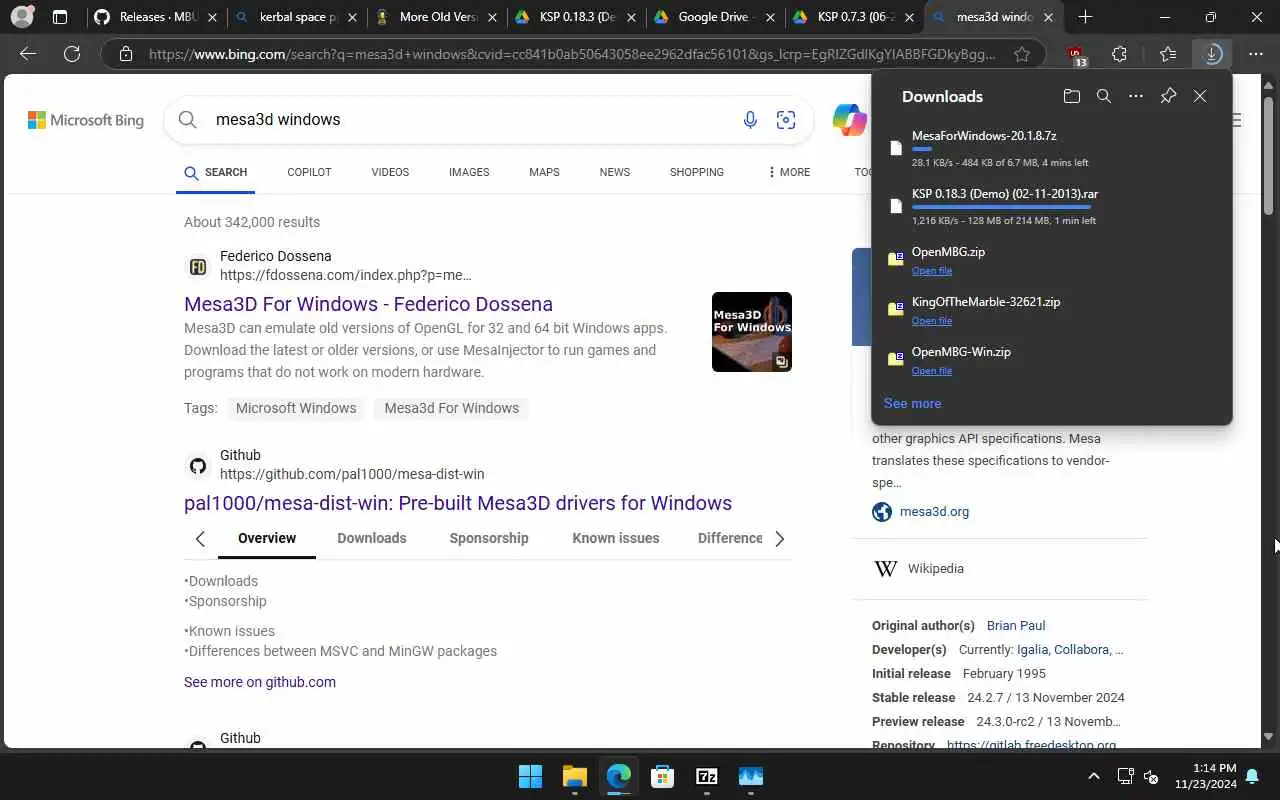This screenshot has height=800, width=1280.
Task: Open the mesa3d.org link
Action: click(x=934, y=511)
